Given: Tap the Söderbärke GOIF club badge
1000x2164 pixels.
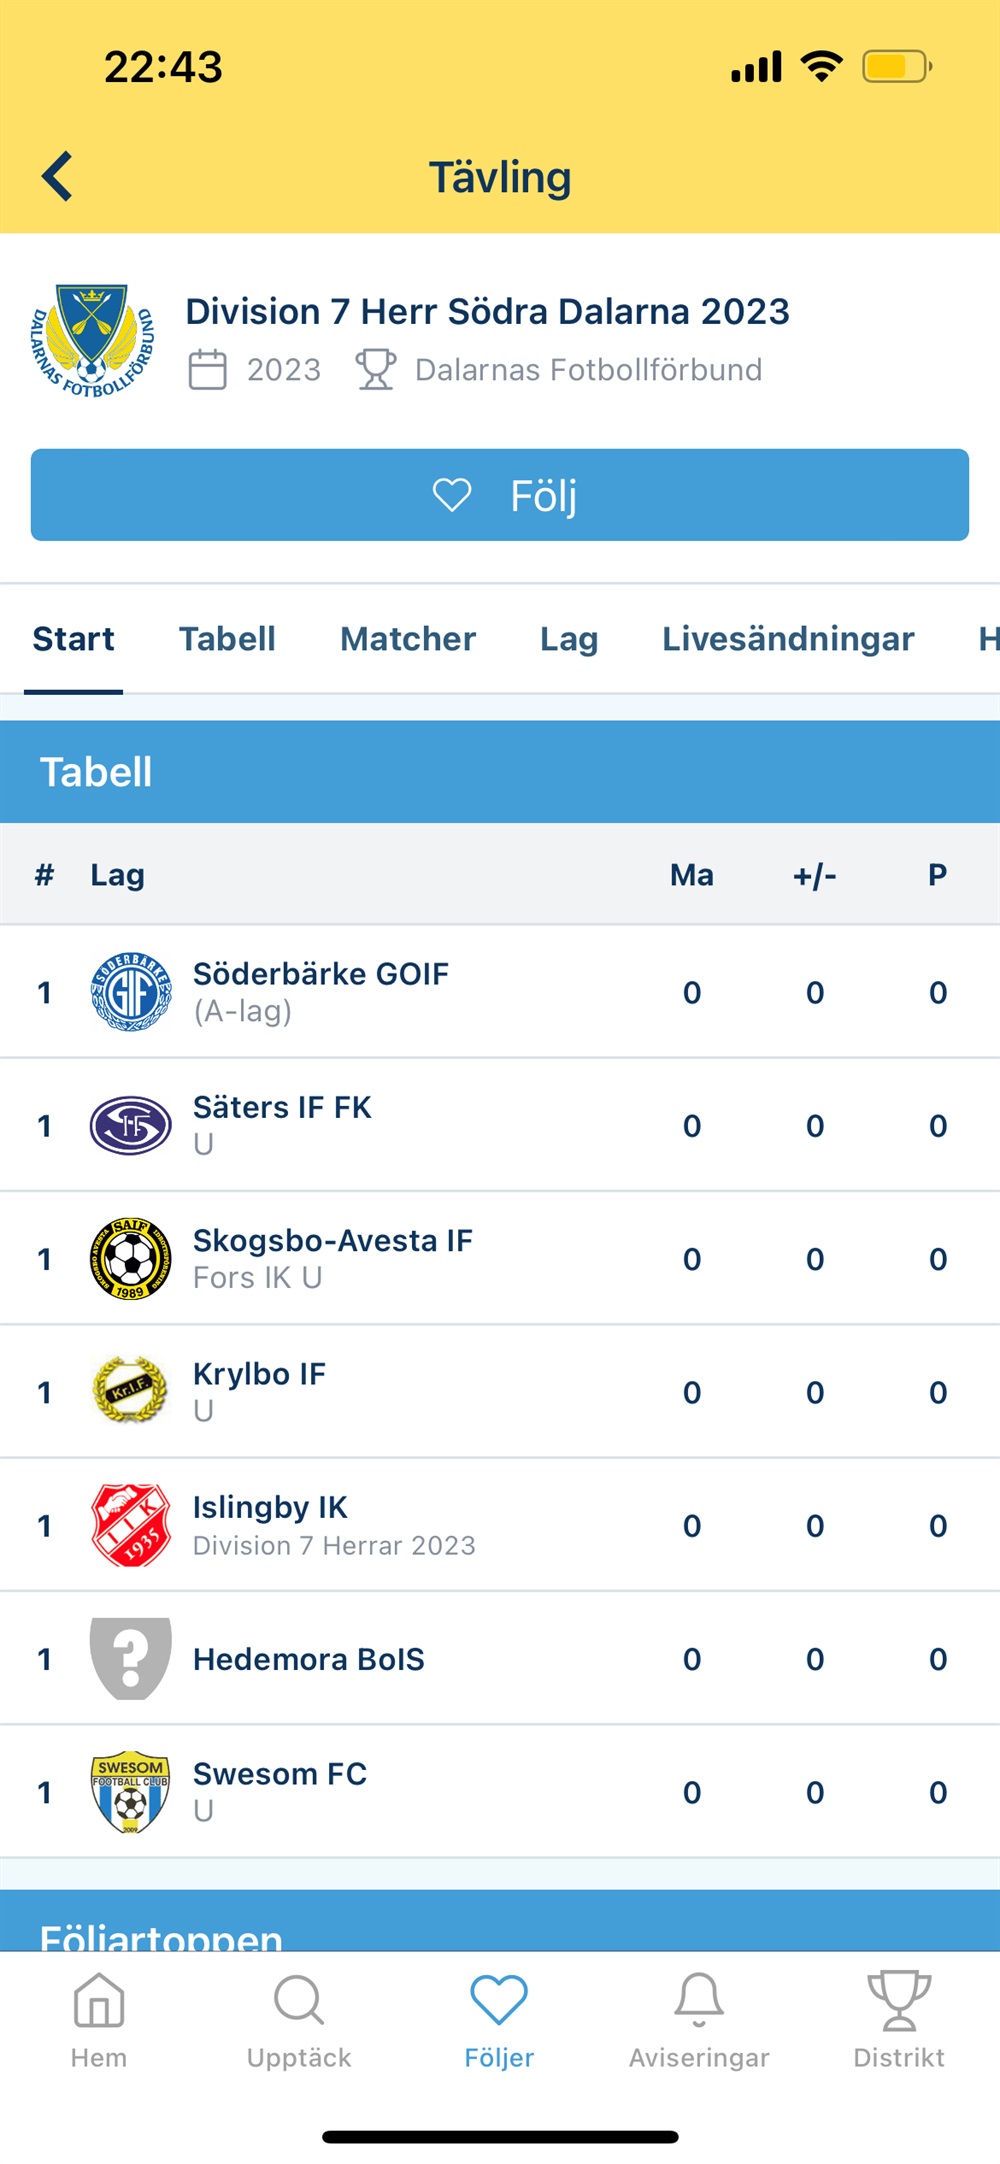Looking at the screenshot, I should pyautogui.click(x=131, y=992).
